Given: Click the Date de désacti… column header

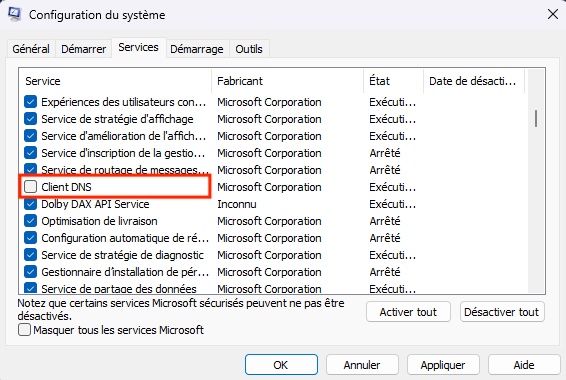Looking at the screenshot, I should coord(474,81).
